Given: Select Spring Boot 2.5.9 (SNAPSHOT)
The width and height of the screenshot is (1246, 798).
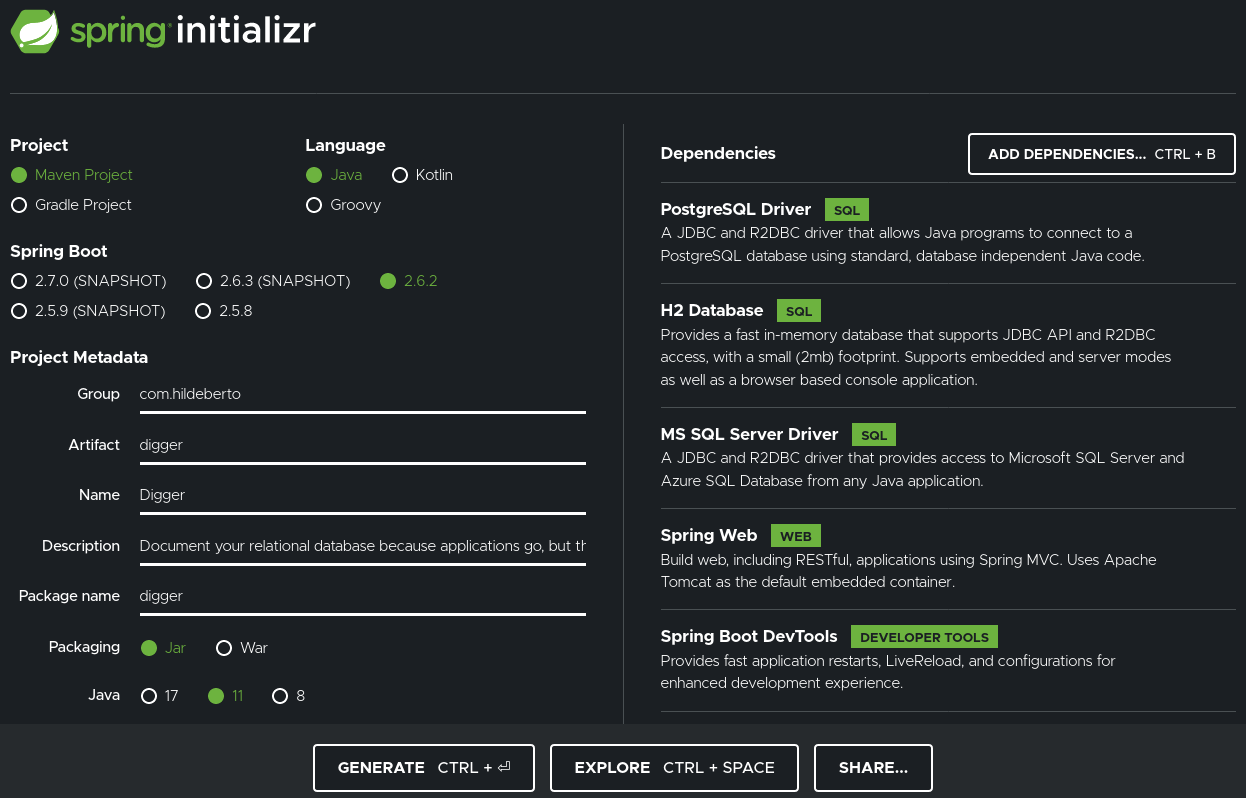Looking at the screenshot, I should point(87,311).
